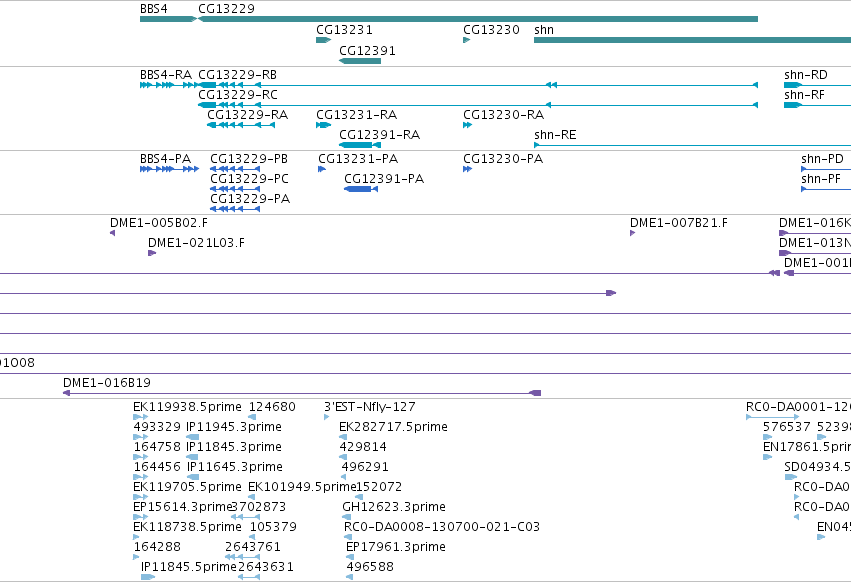
Task: Click EST label 493329
Action: (x=157, y=427)
